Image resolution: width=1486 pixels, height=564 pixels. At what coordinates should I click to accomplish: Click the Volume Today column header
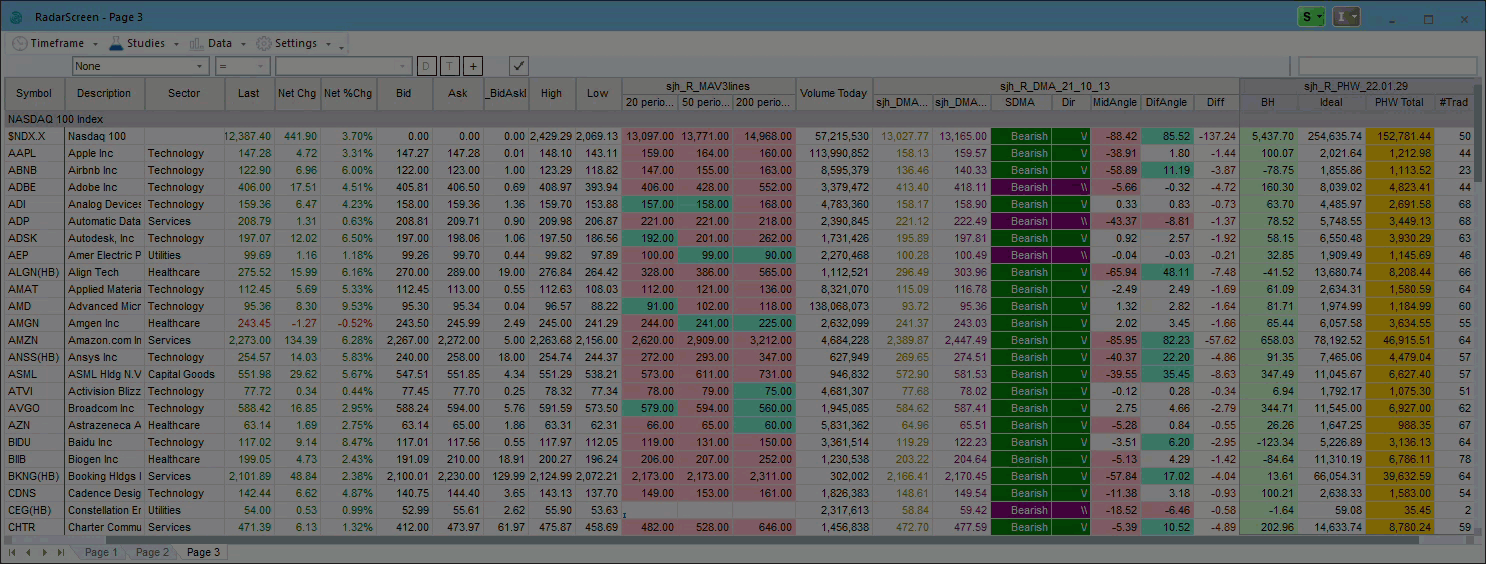point(833,93)
